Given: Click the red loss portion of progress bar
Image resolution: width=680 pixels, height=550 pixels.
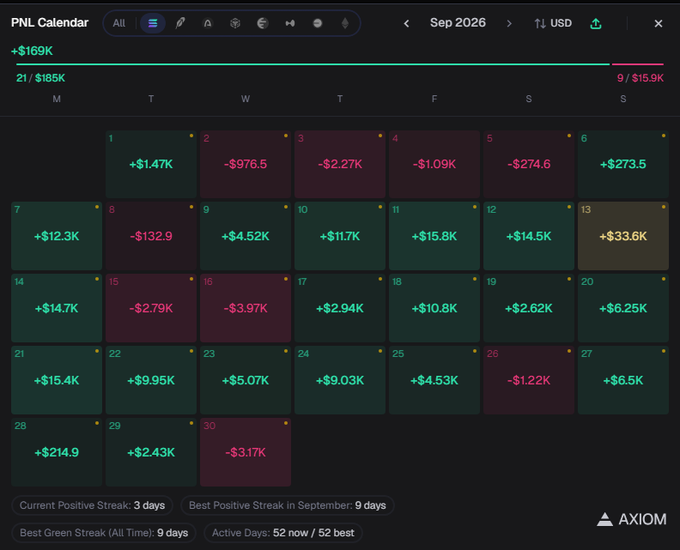Looking at the screenshot, I should [638, 64].
